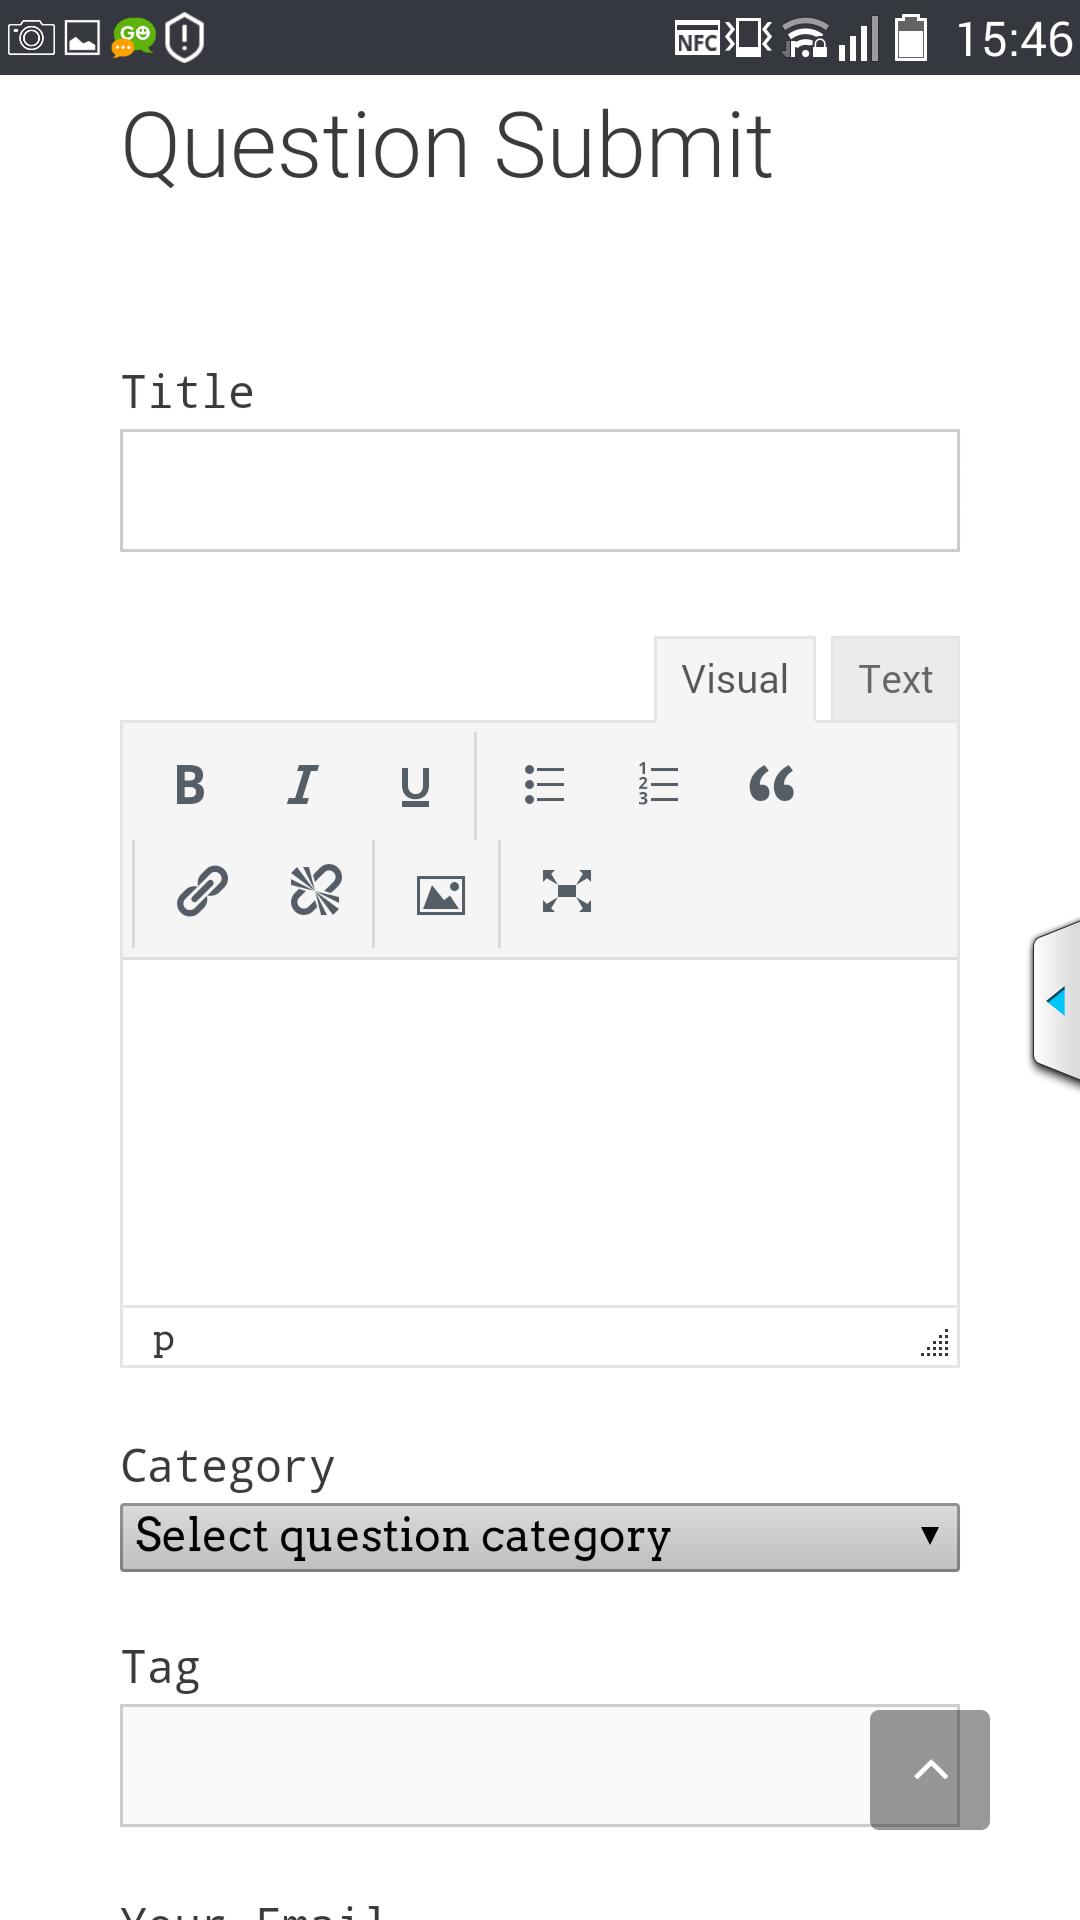Switch to the Visual editor tab
The height and width of the screenshot is (1920, 1080).
click(x=735, y=679)
